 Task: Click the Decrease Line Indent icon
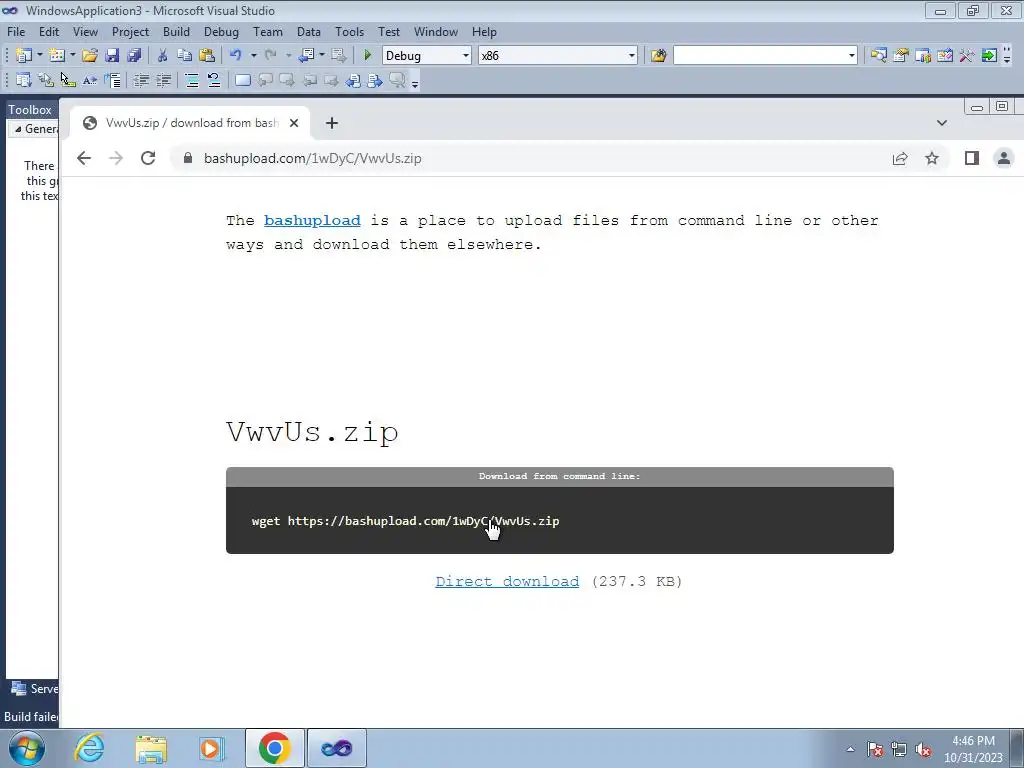[141, 80]
